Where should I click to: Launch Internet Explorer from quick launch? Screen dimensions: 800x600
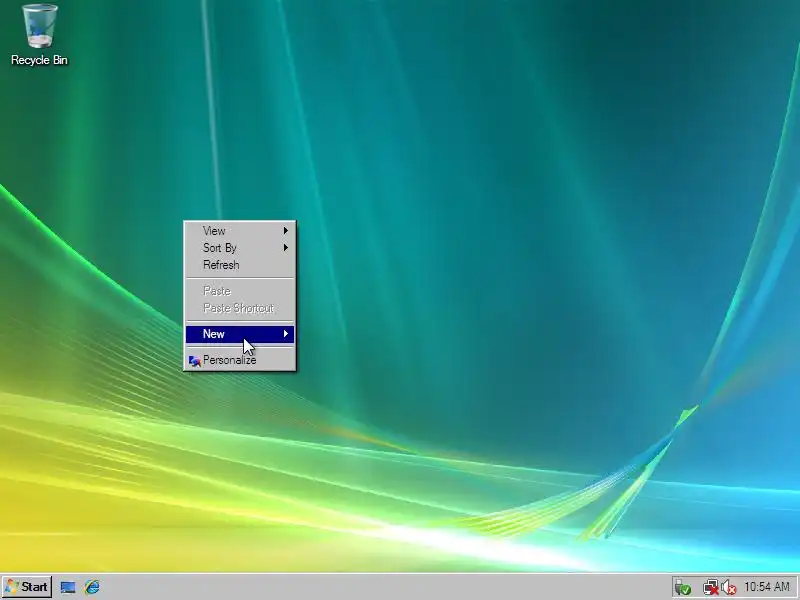(92, 587)
